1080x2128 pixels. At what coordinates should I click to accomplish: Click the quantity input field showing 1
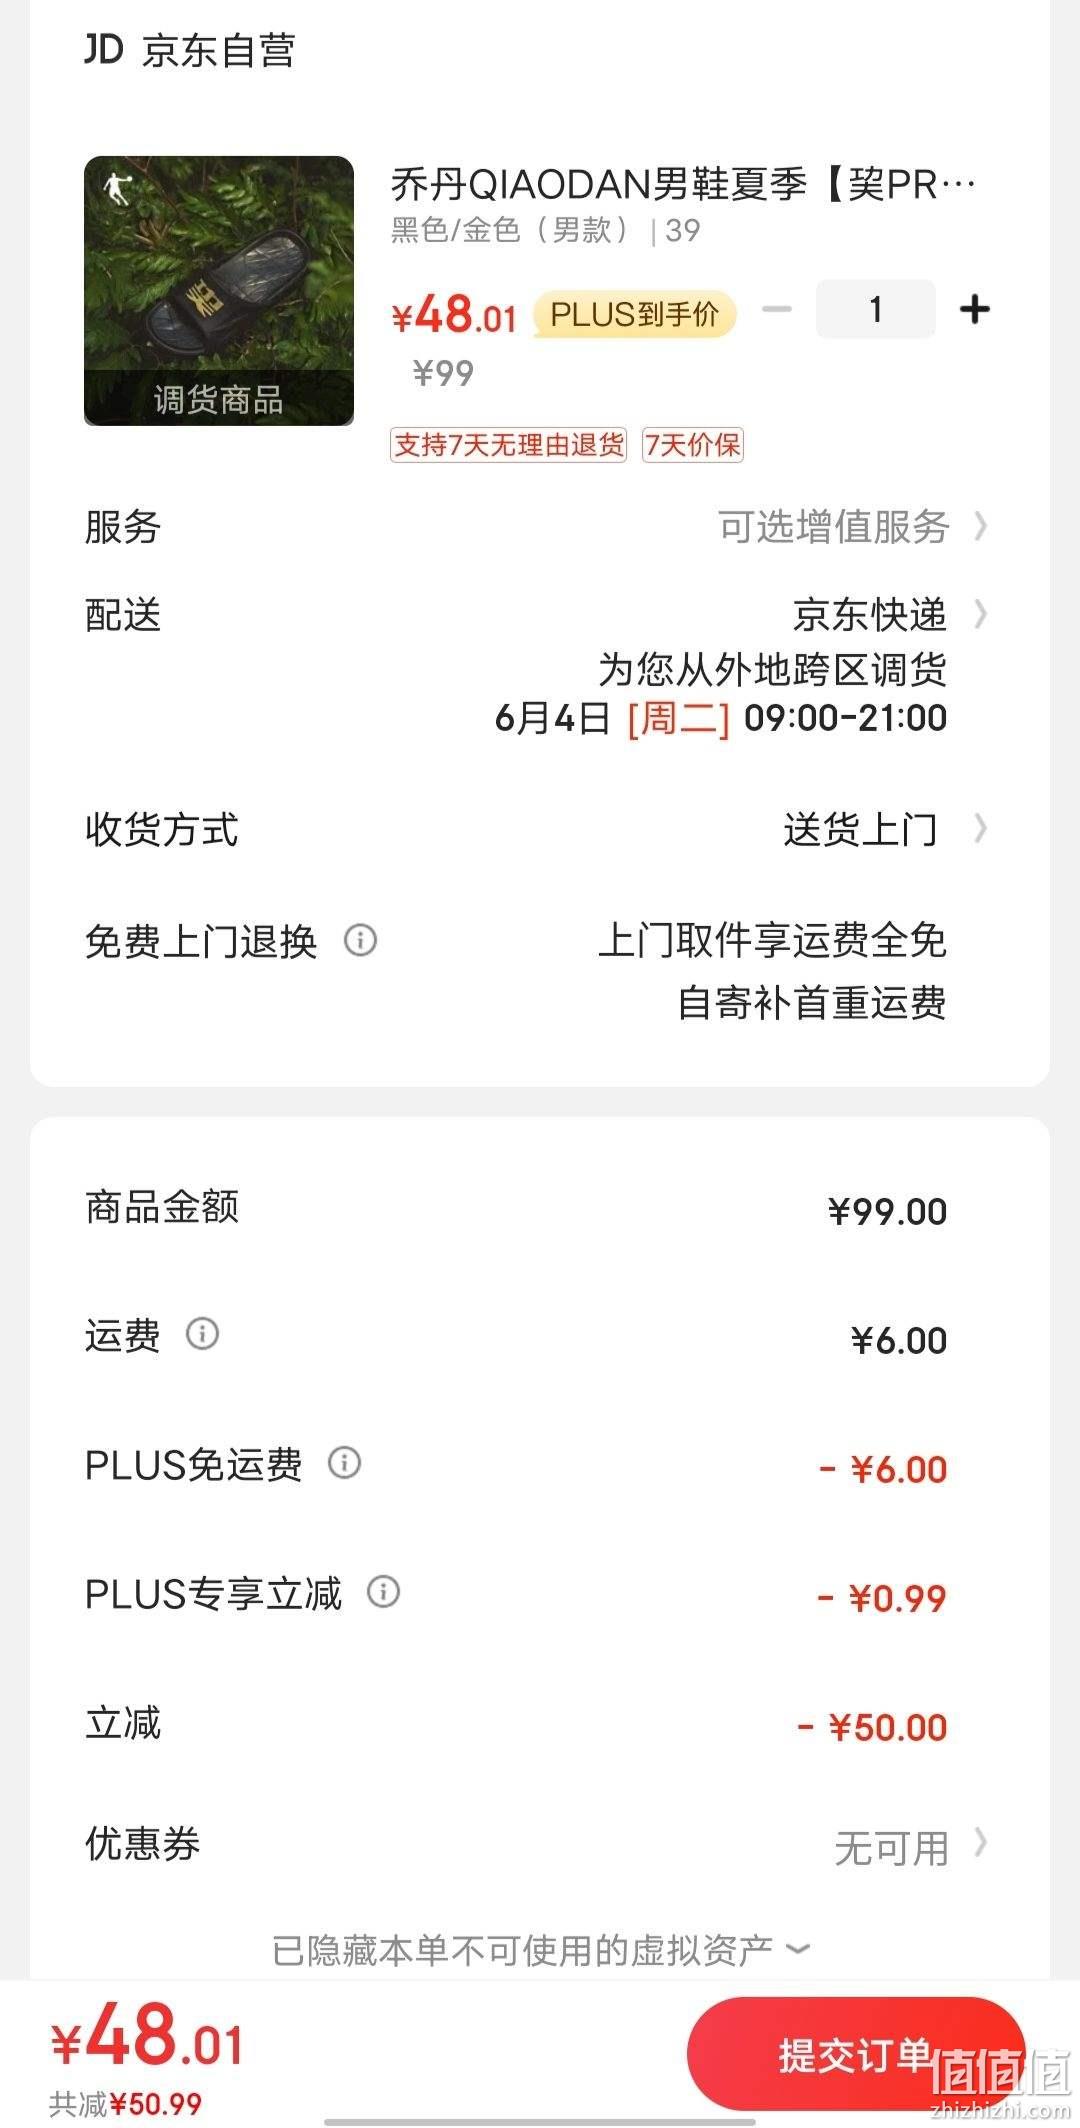point(876,309)
